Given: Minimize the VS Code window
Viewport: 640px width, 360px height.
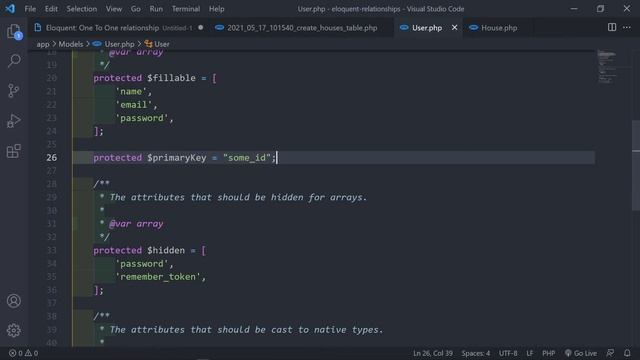Looking at the screenshot, I should click(574, 9).
